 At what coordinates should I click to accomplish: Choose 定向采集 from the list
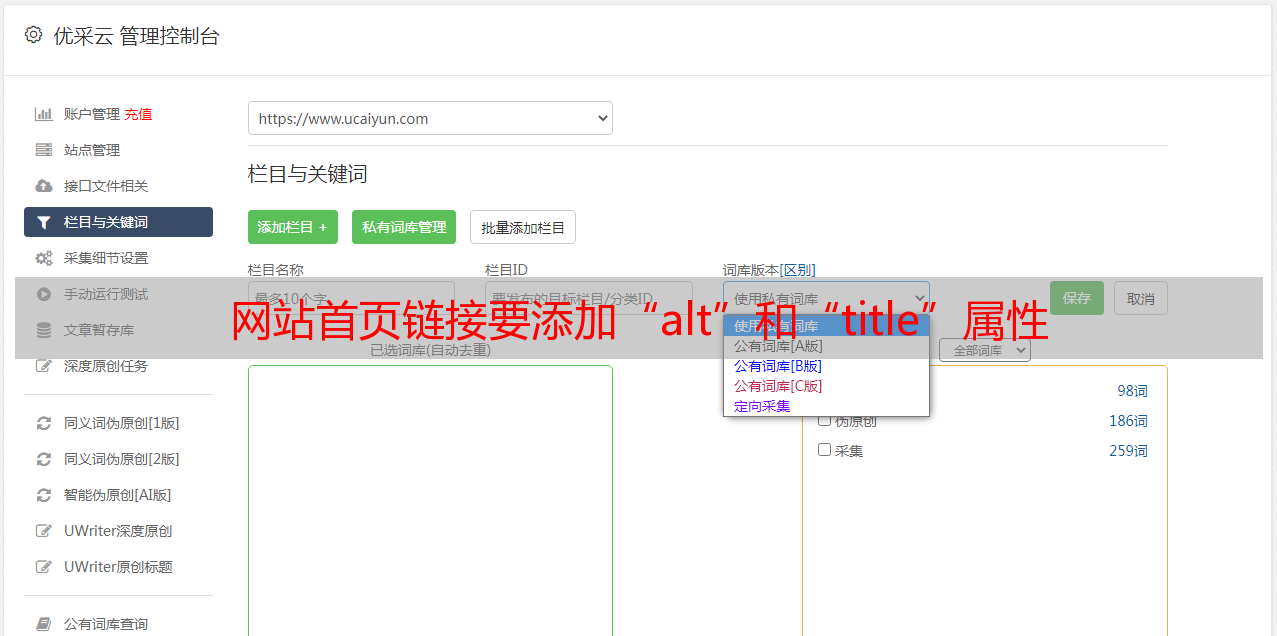click(x=826, y=406)
